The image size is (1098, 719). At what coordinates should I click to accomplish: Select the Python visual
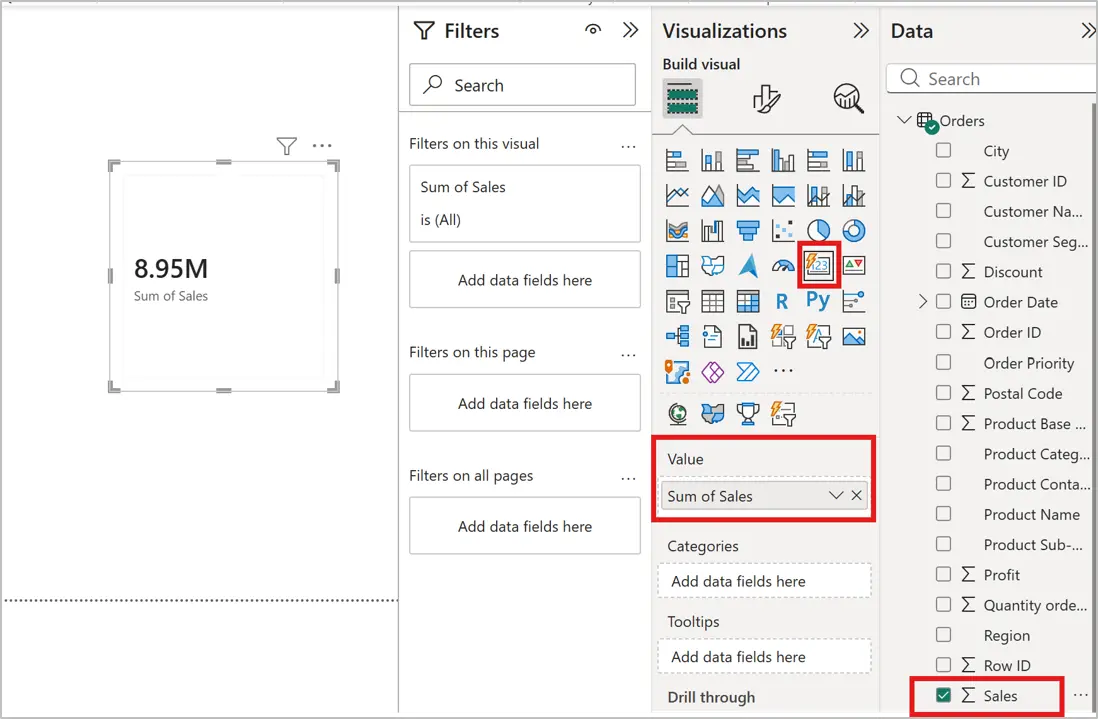pyautogui.click(x=818, y=300)
